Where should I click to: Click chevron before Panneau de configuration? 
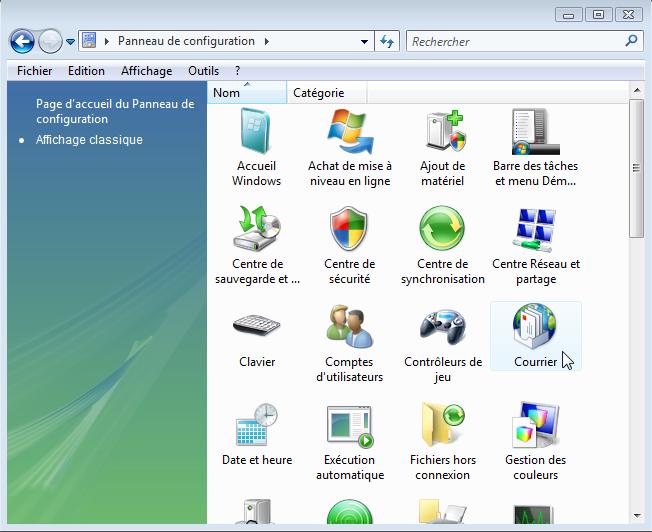[x=107, y=41]
